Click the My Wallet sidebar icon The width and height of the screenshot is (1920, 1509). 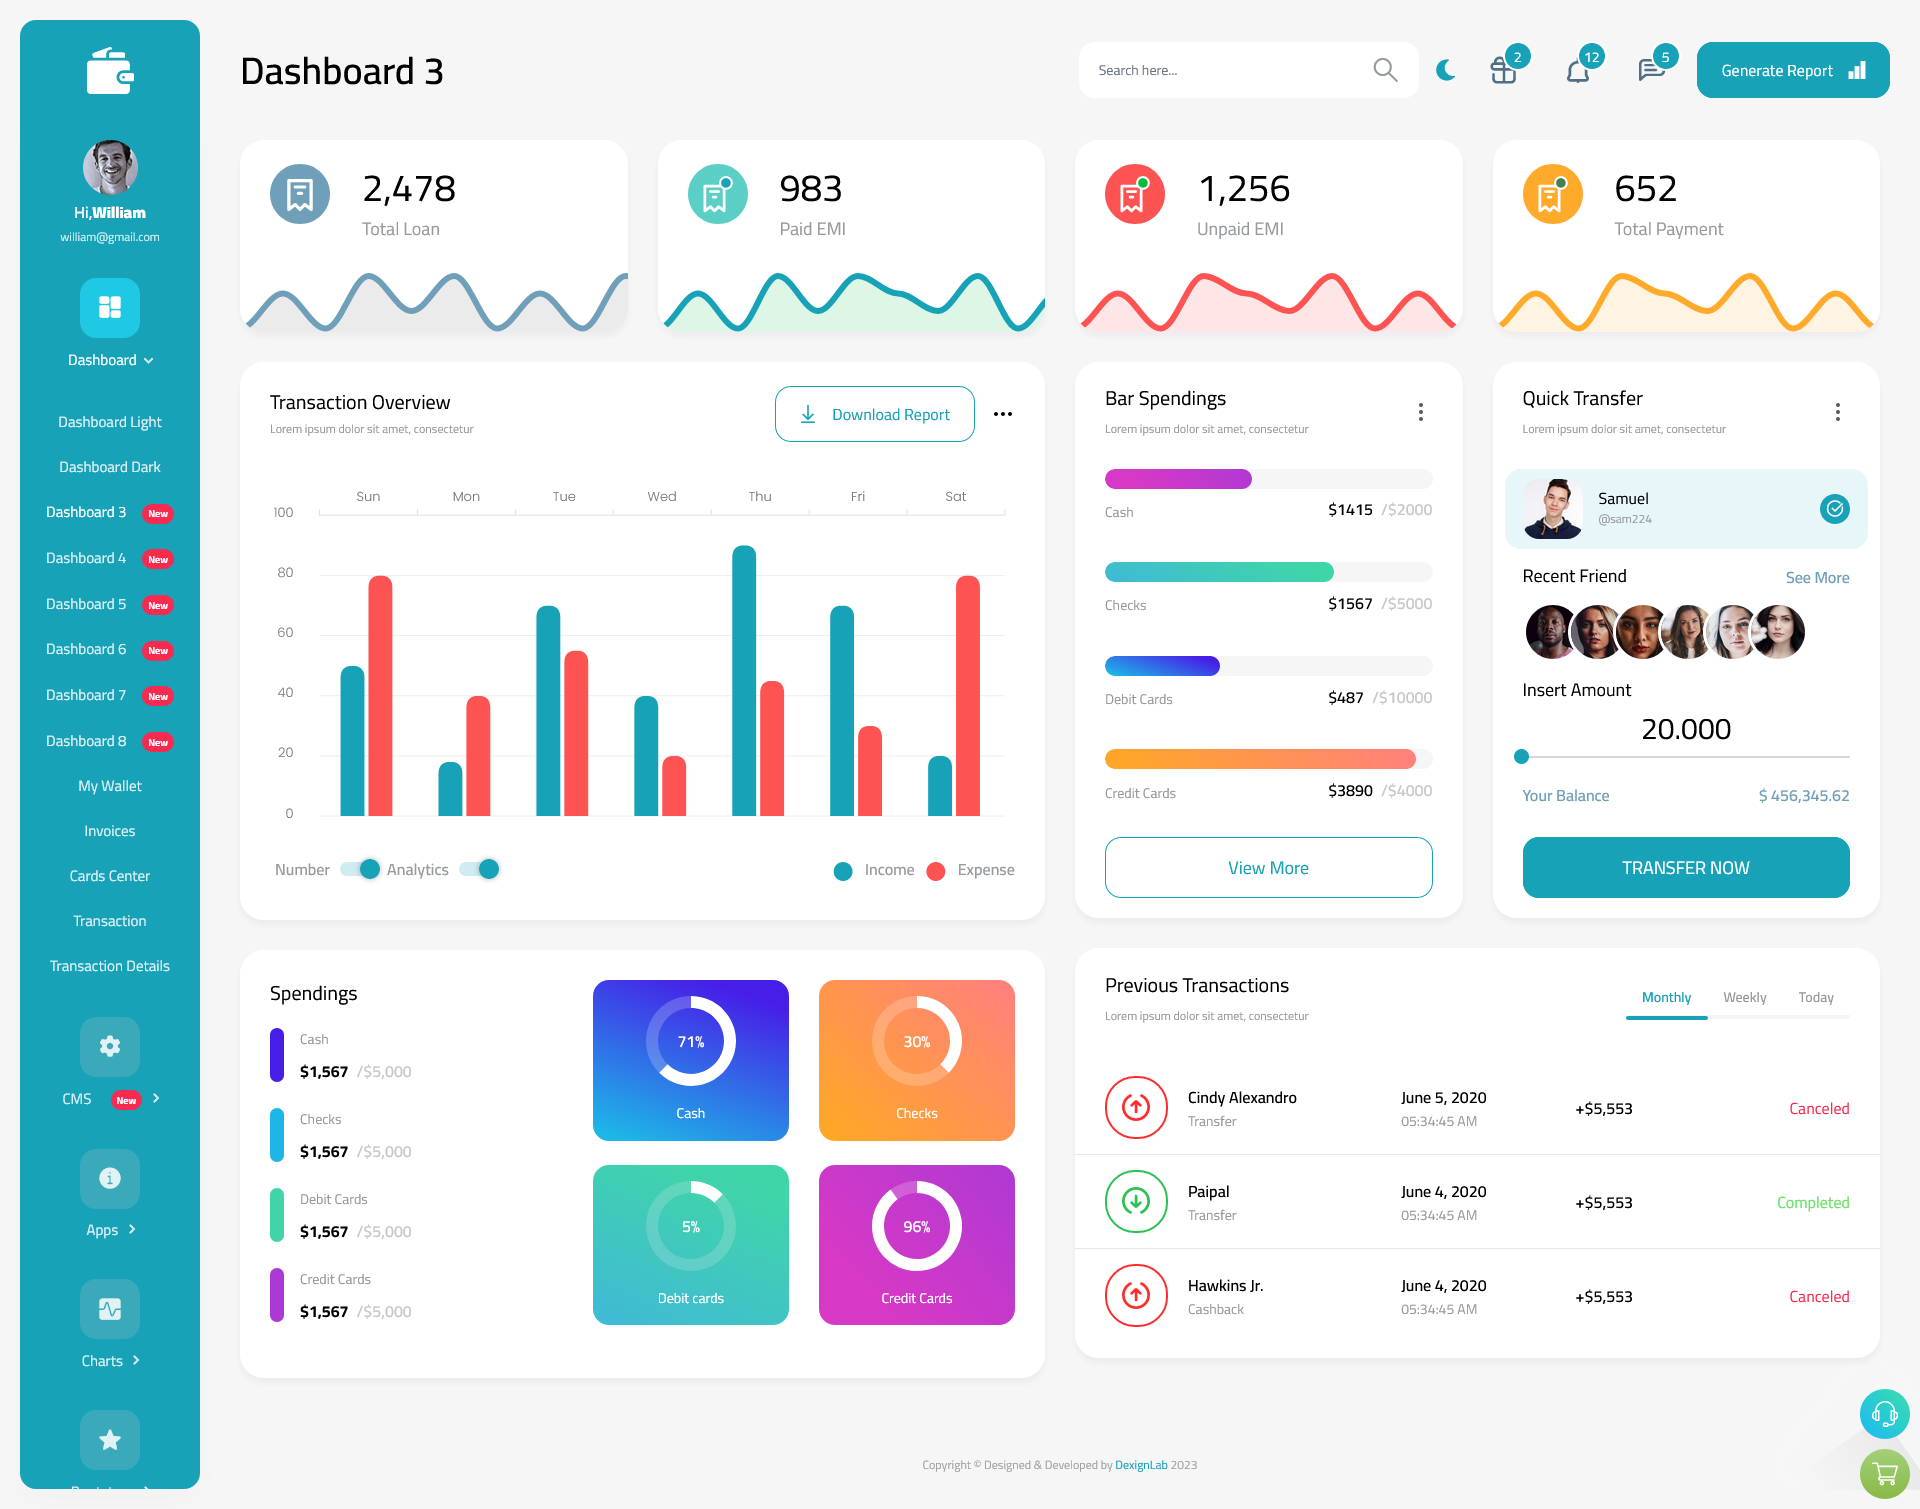click(109, 784)
